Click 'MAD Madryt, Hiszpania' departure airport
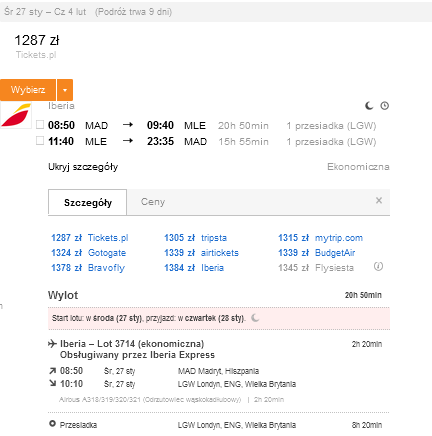This screenshot has height=436, width=432. (218, 371)
